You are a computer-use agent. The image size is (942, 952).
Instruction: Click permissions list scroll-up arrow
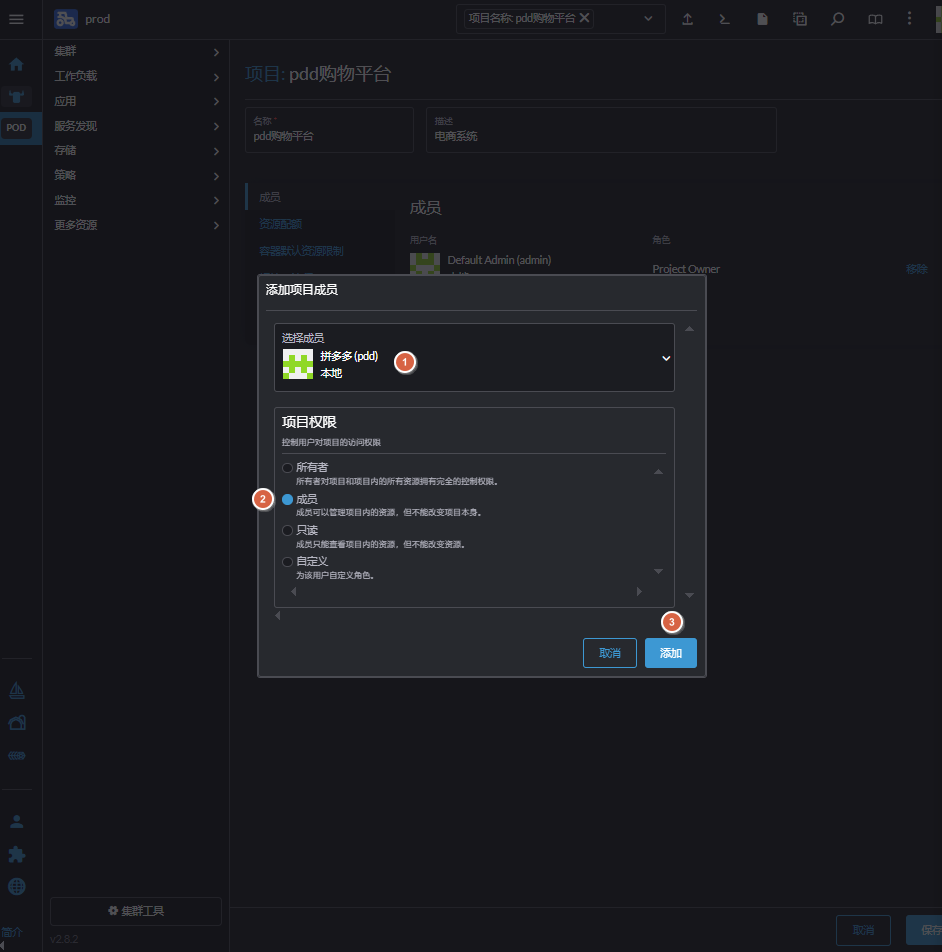coord(659,472)
